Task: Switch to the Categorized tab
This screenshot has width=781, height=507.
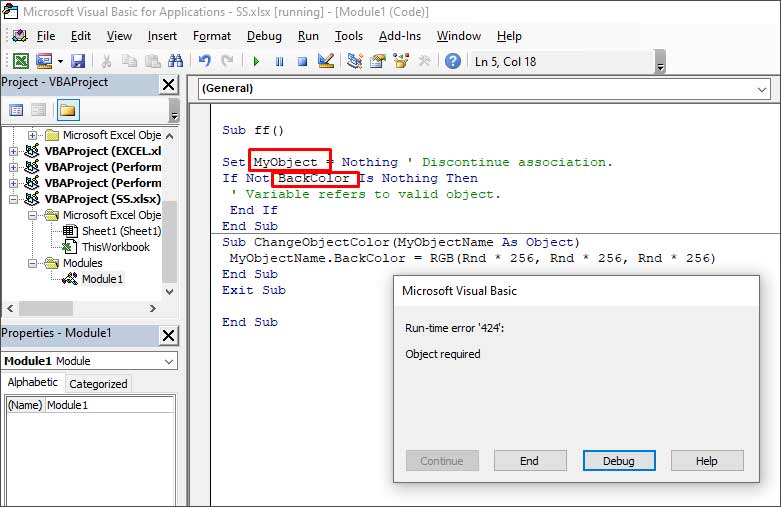Action: pyautogui.click(x=98, y=383)
